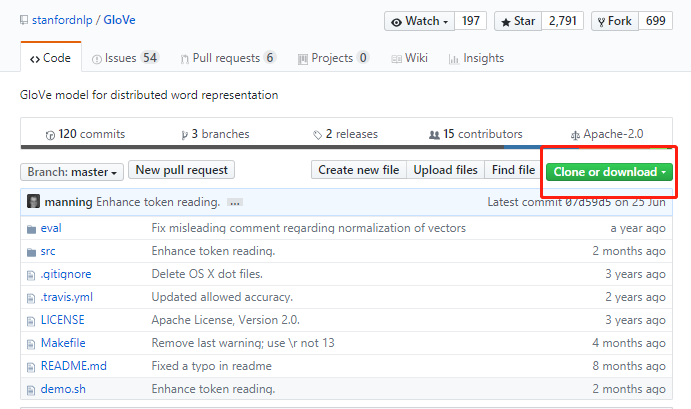Click the repository book icon beside stanfordnlp
The image size is (691, 409).
point(24,20)
